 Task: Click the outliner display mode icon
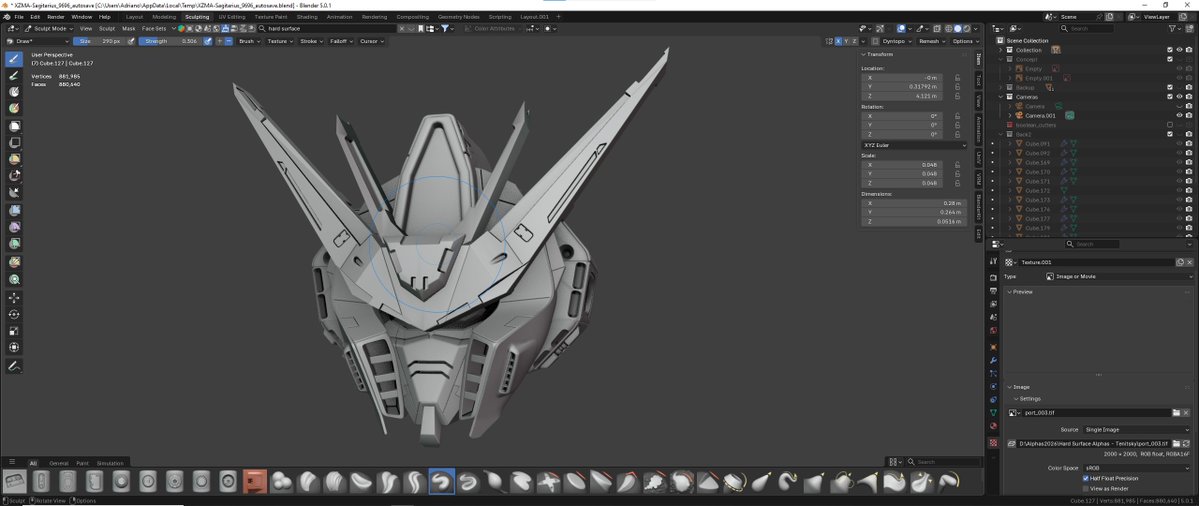[x=1017, y=28]
